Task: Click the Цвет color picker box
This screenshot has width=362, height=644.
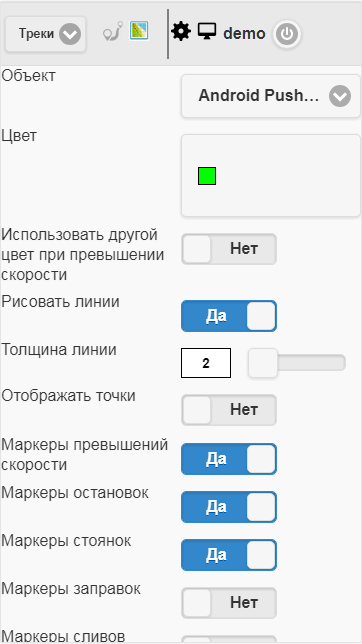Action: pos(271,175)
